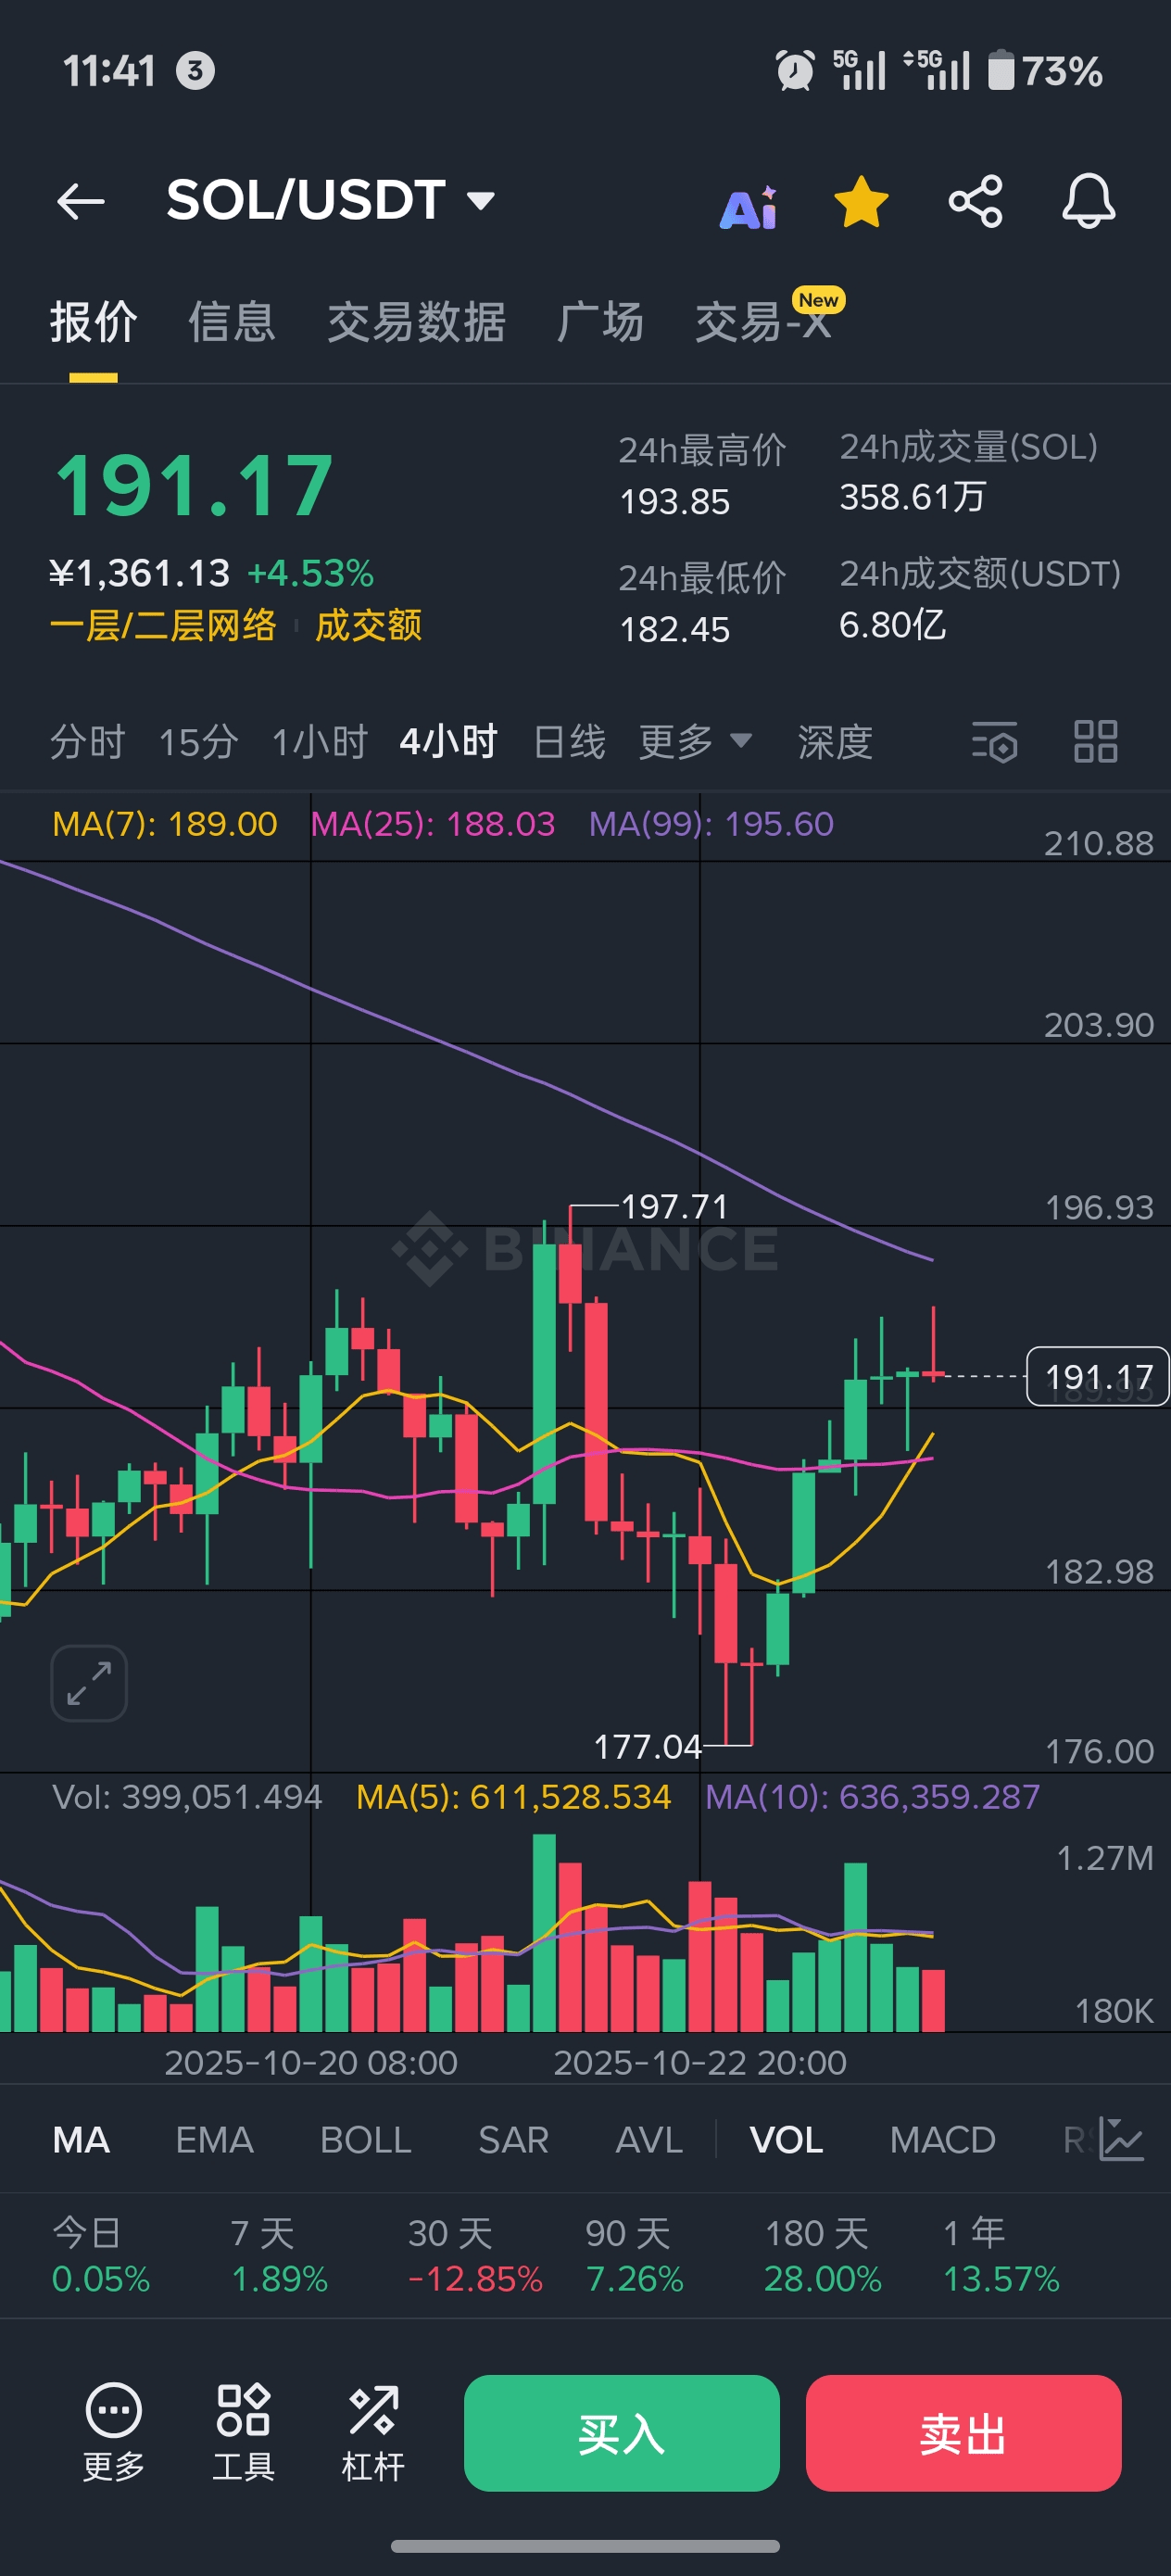This screenshot has width=1171, height=2576.
Task: Tap the grid layout icon
Action: tap(1095, 742)
